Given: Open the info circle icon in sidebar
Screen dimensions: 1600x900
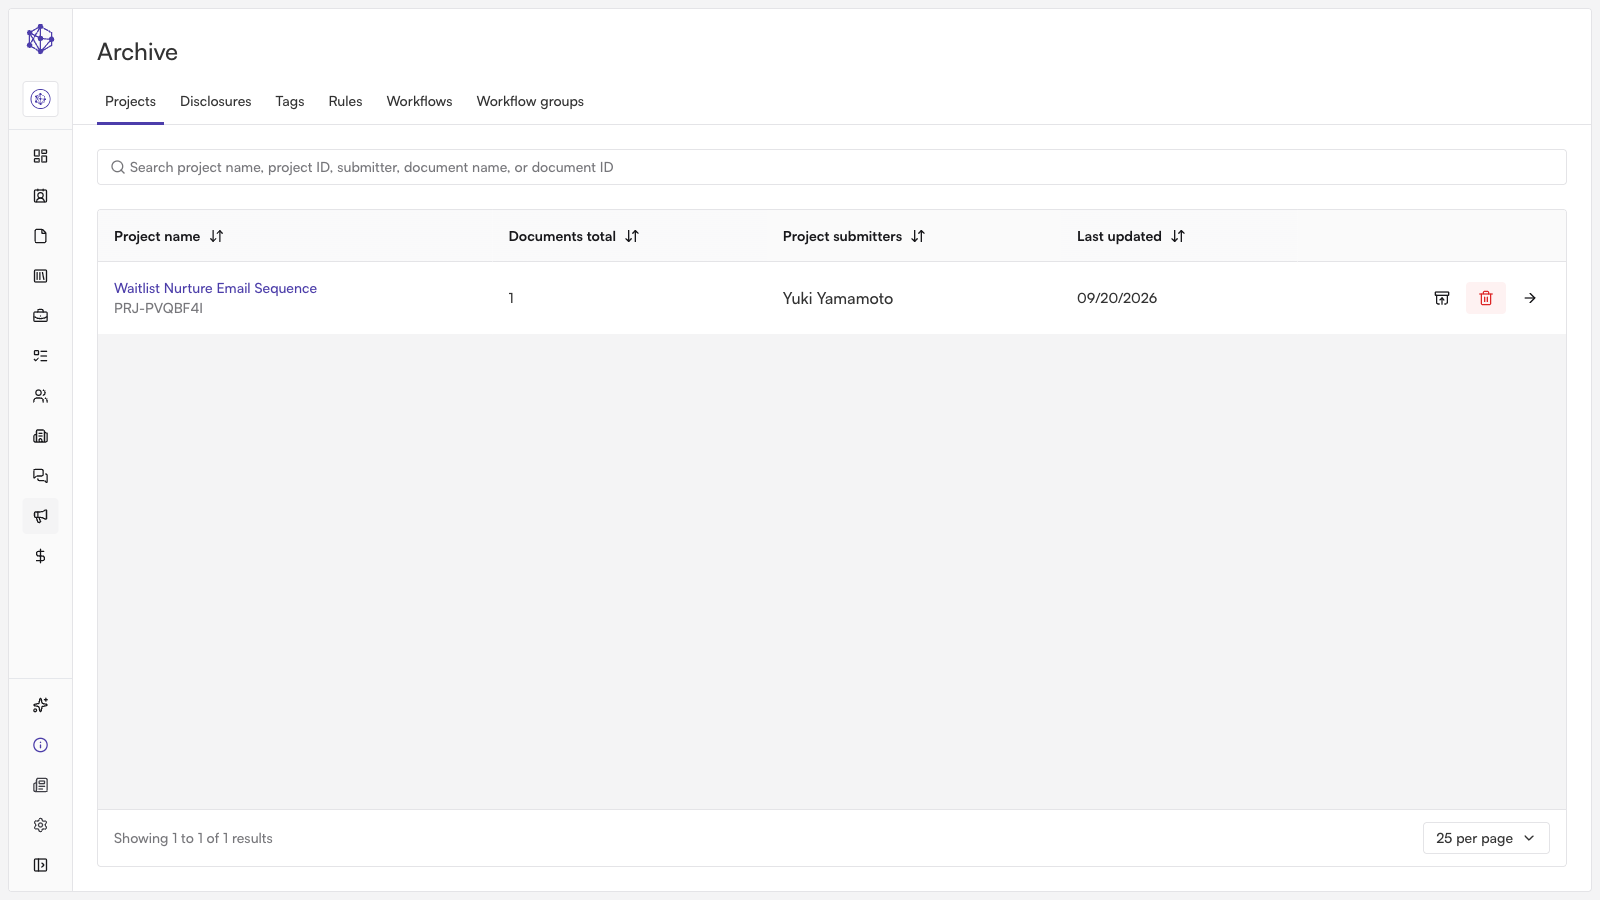Looking at the screenshot, I should coord(41,745).
